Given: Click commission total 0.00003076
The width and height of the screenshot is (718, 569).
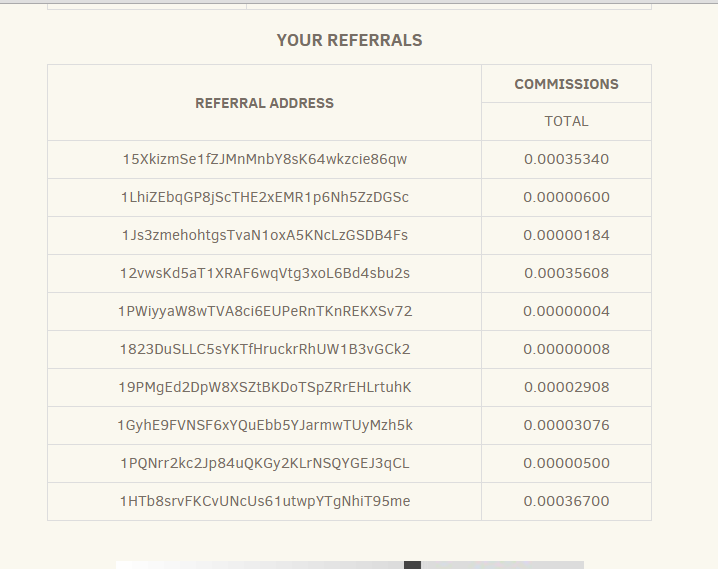Looking at the screenshot, I should coord(566,426).
